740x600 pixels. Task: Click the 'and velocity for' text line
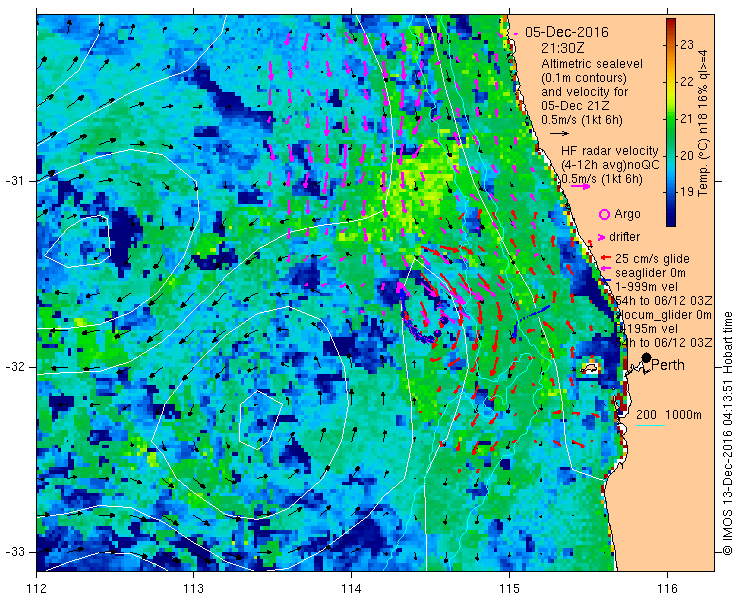585,92
